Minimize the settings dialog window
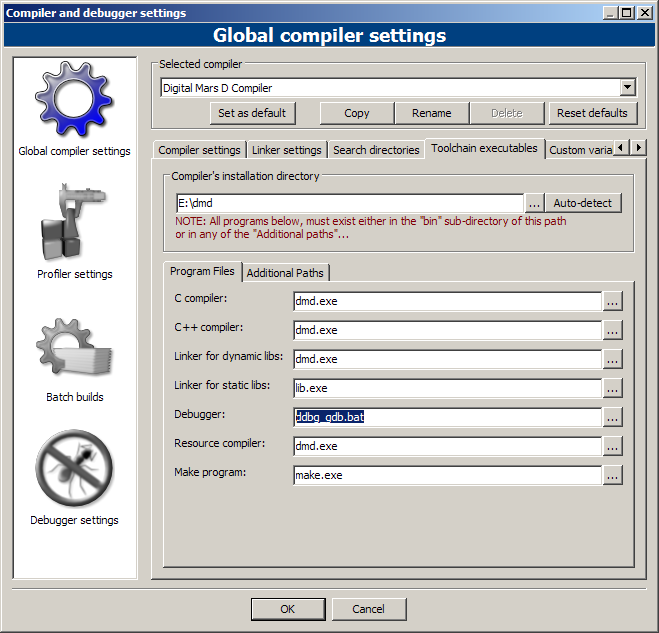Image resolution: width=659 pixels, height=633 pixels. (610, 13)
